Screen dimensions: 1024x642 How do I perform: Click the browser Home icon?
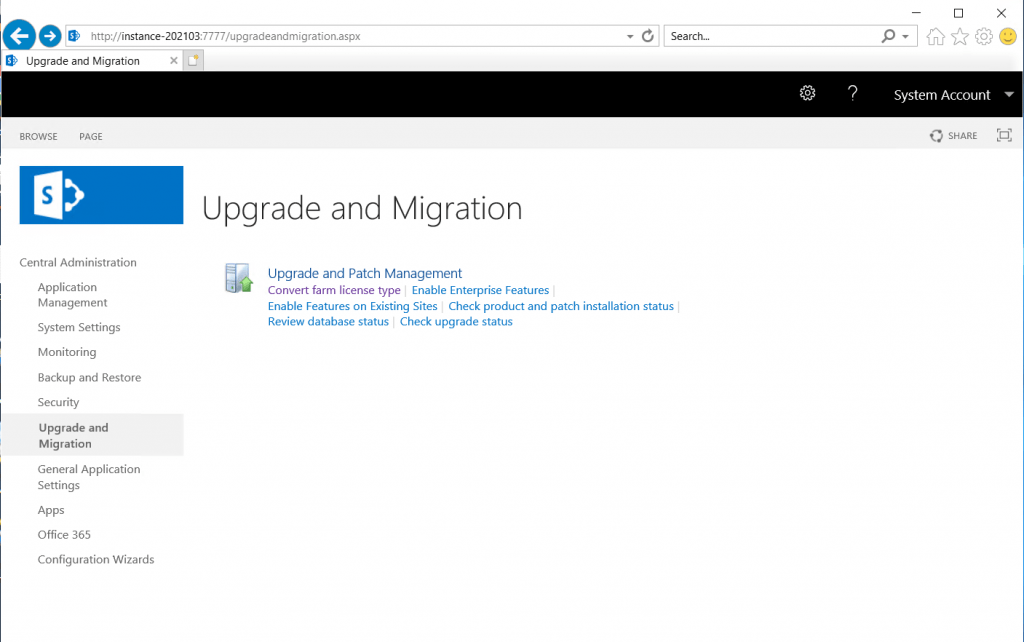click(x=935, y=36)
